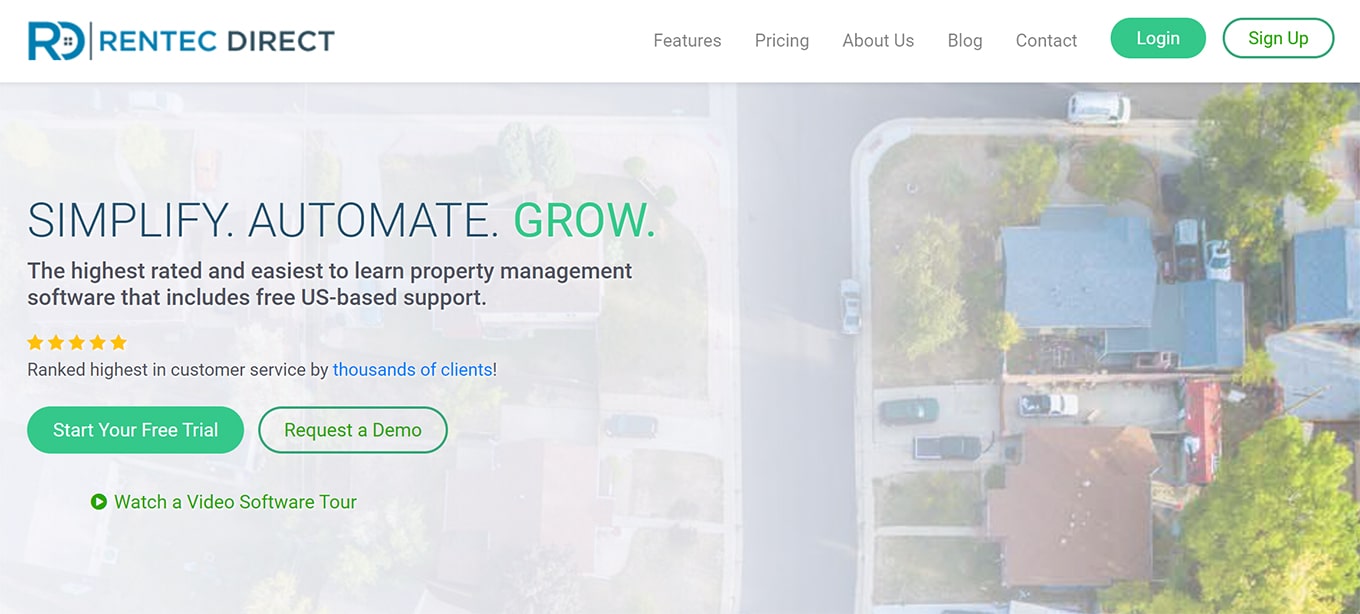Visit the Blog link in navigation
This screenshot has width=1360, height=614.
pyautogui.click(x=965, y=41)
